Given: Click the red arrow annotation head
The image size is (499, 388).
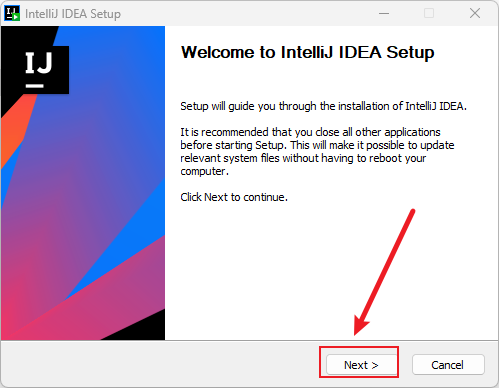Looking at the screenshot, I should (360, 325).
